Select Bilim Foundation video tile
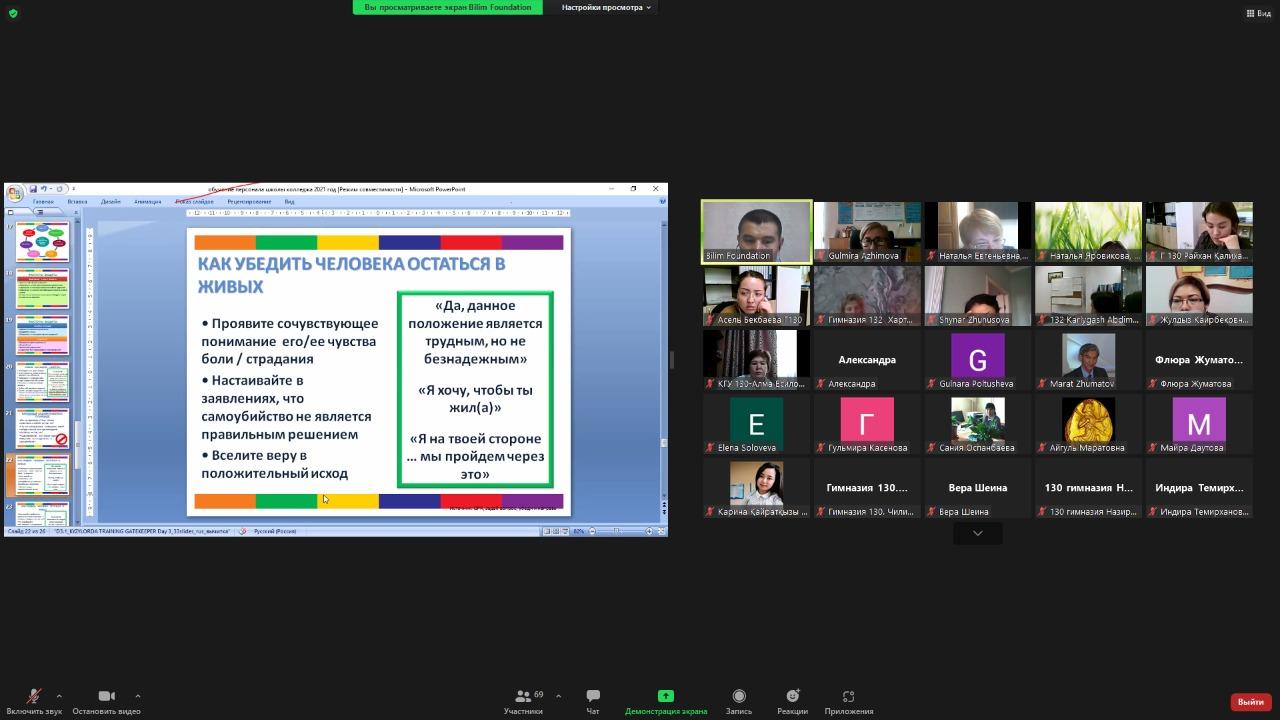 pyautogui.click(x=756, y=232)
